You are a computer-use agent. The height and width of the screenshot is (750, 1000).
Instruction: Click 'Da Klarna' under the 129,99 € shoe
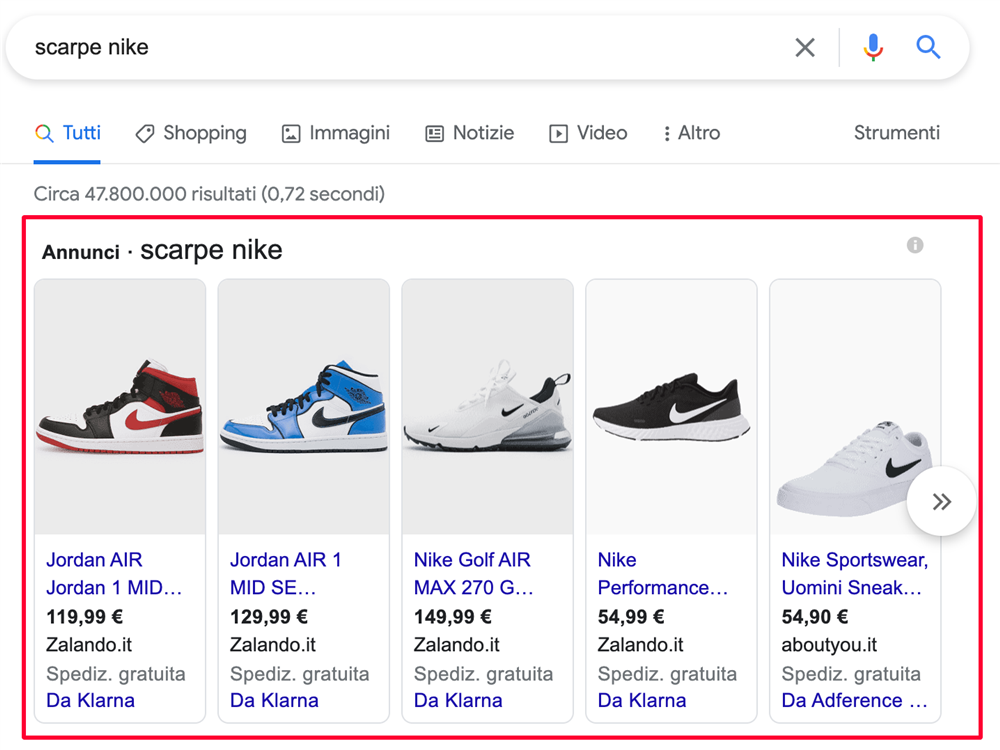pos(274,700)
